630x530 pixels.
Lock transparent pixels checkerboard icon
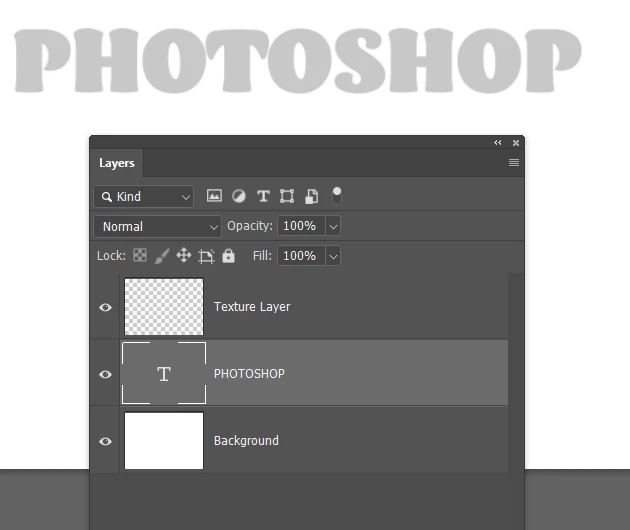pos(140,255)
